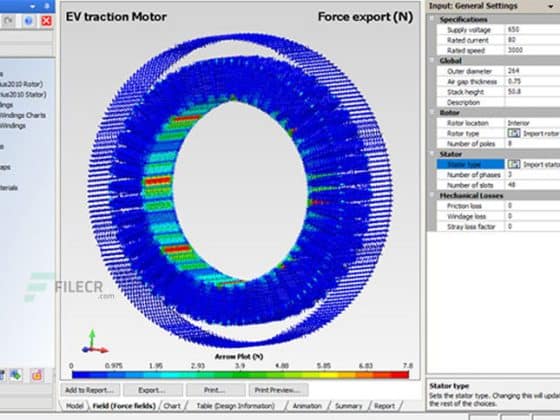Click the Import rotor type icon
Screen dimensions: 560x420
click(514, 133)
